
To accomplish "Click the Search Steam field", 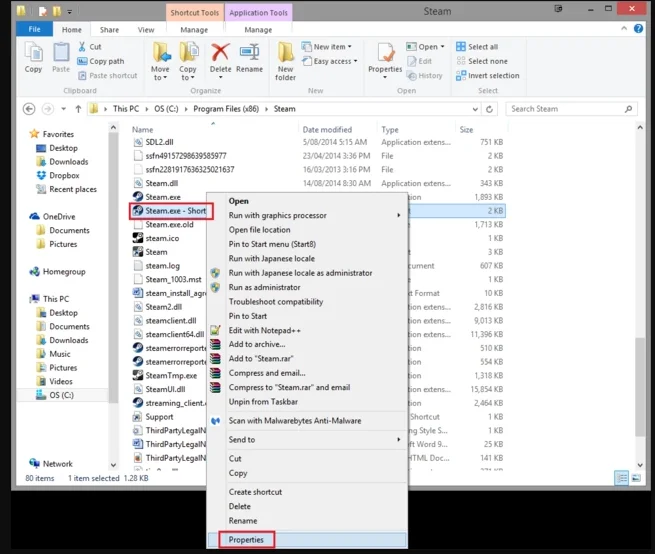I will 571,109.
